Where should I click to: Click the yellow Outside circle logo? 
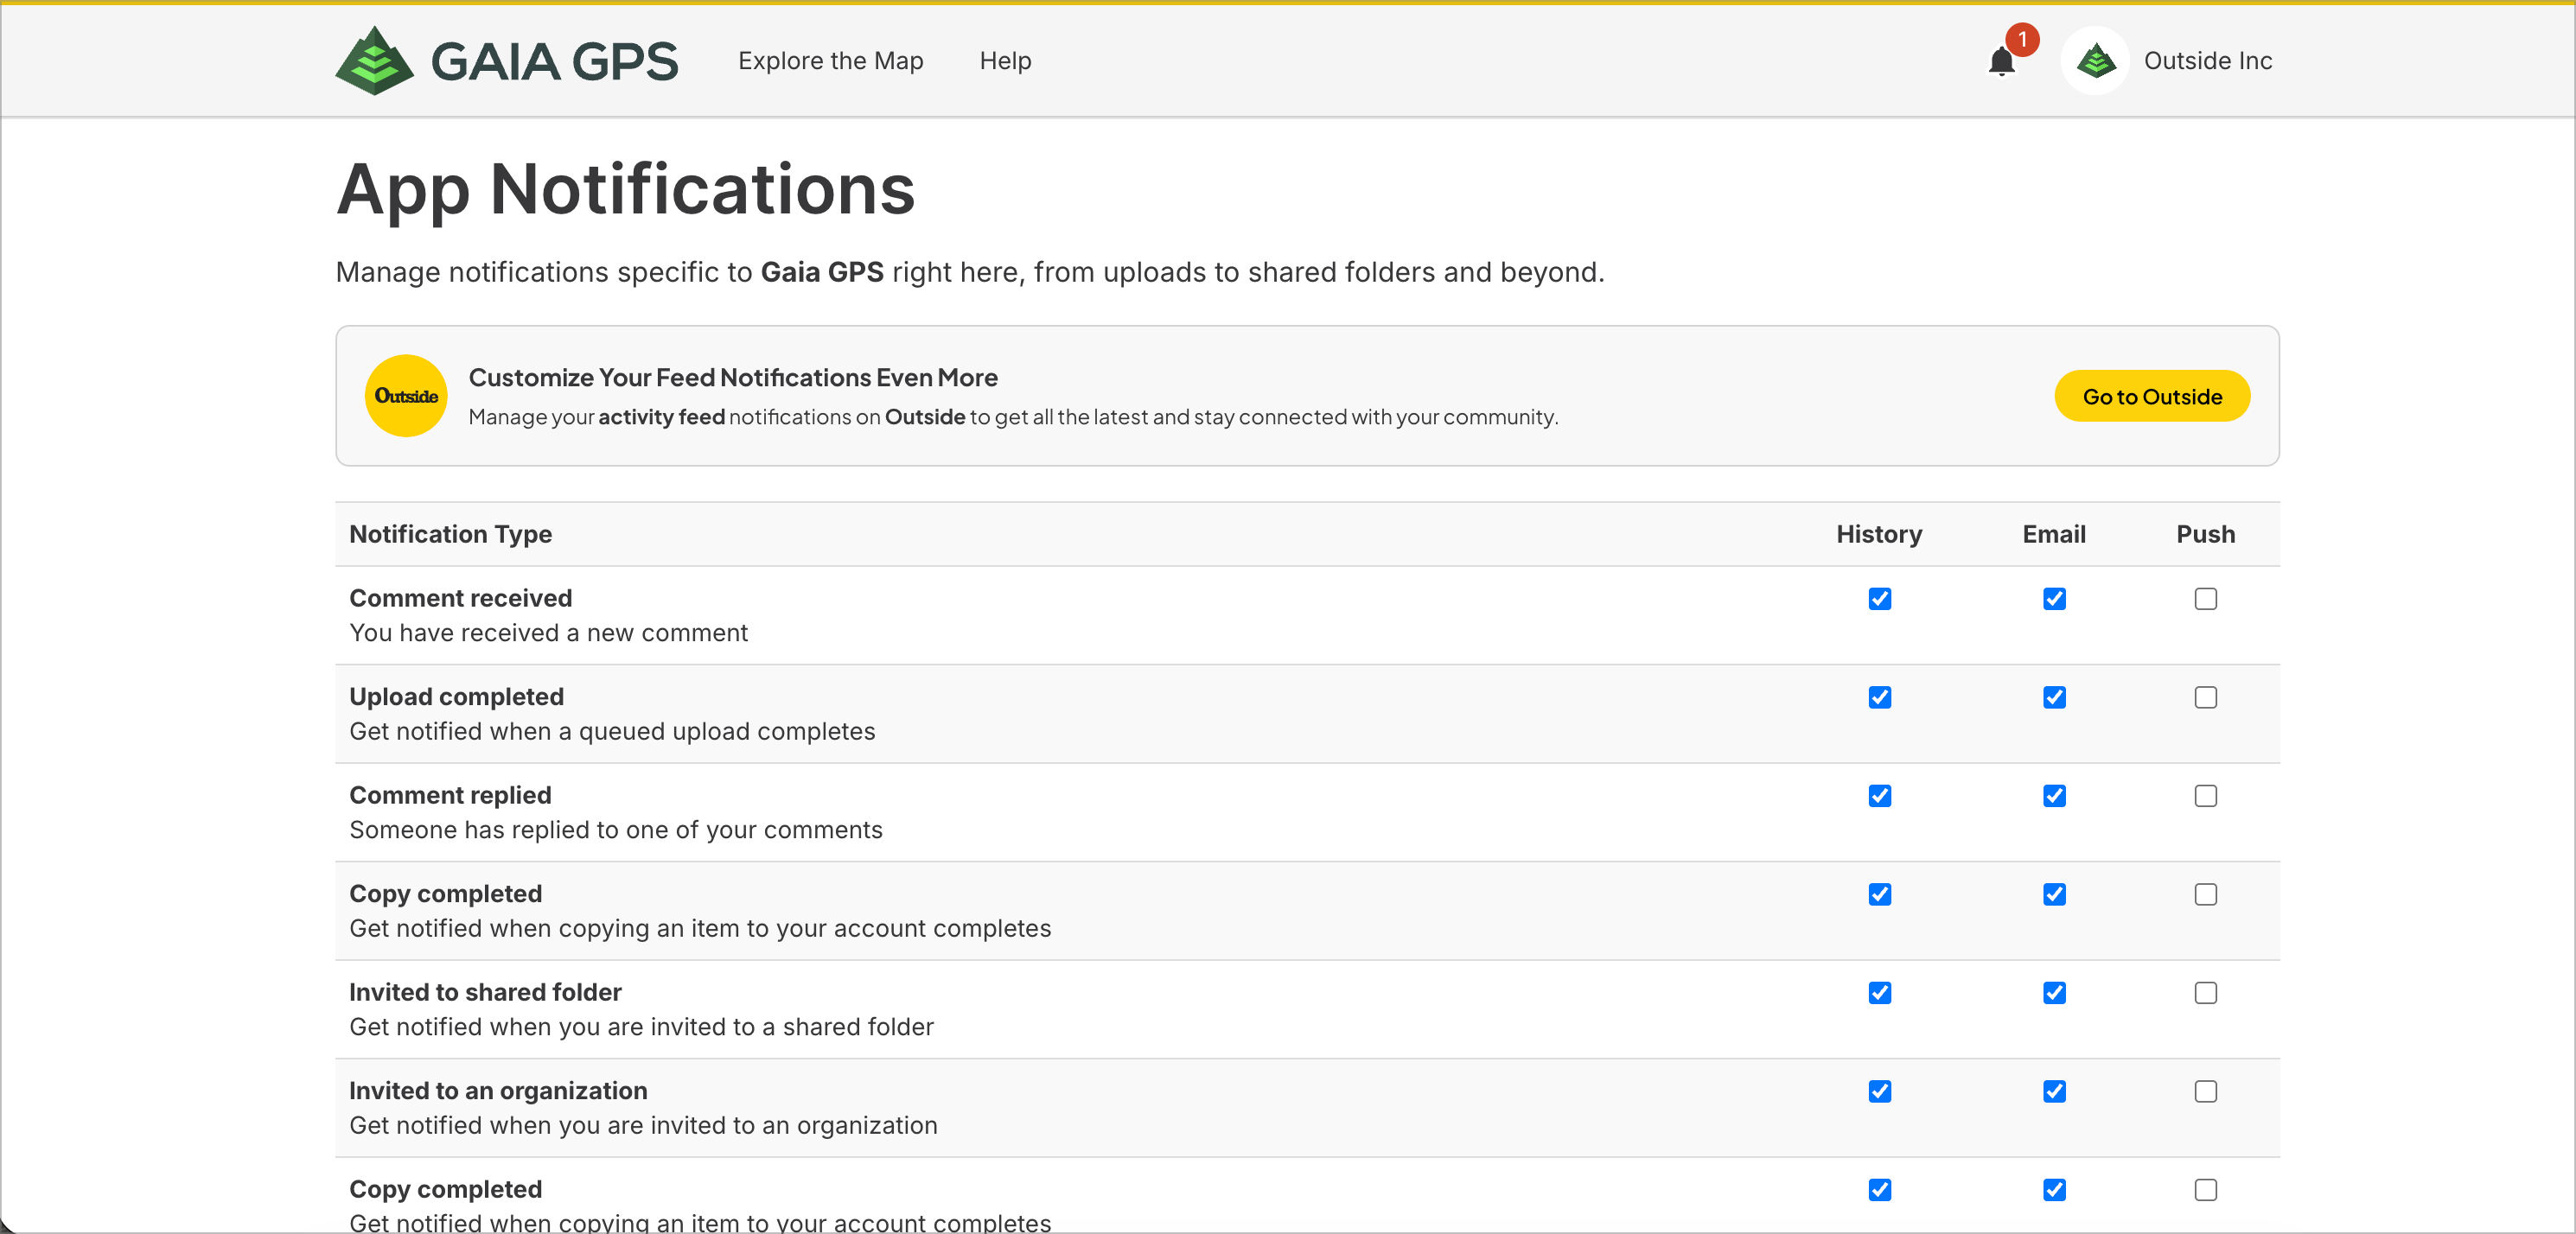(x=406, y=396)
